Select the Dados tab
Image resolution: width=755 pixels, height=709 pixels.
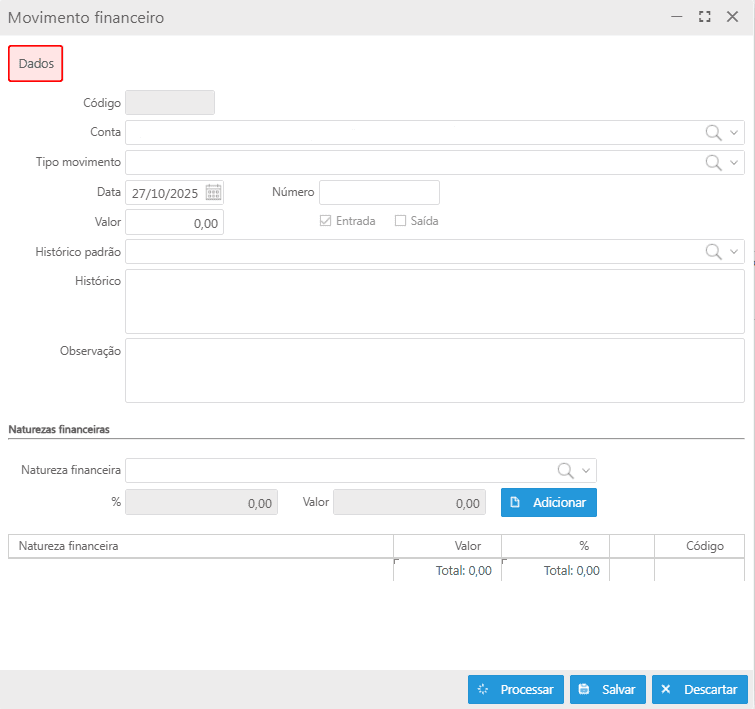click(36, 63)
